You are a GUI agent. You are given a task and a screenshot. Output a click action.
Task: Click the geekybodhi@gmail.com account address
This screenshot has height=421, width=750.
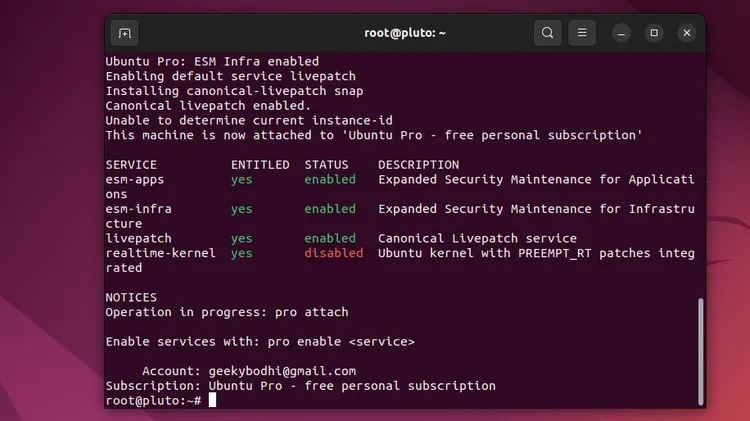click(282, 371)
